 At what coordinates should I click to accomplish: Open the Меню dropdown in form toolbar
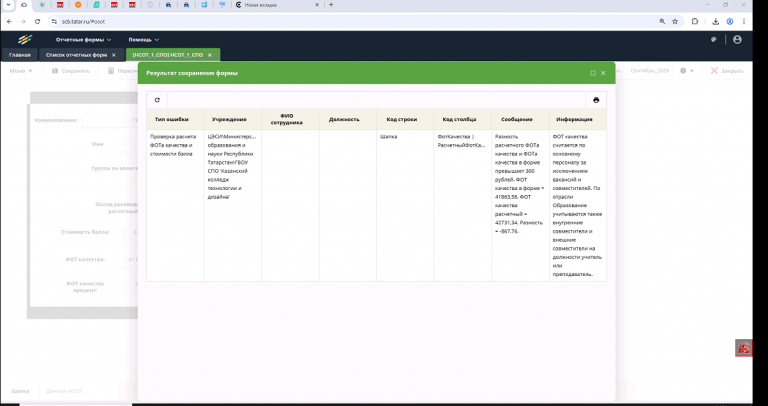[21, 71]
